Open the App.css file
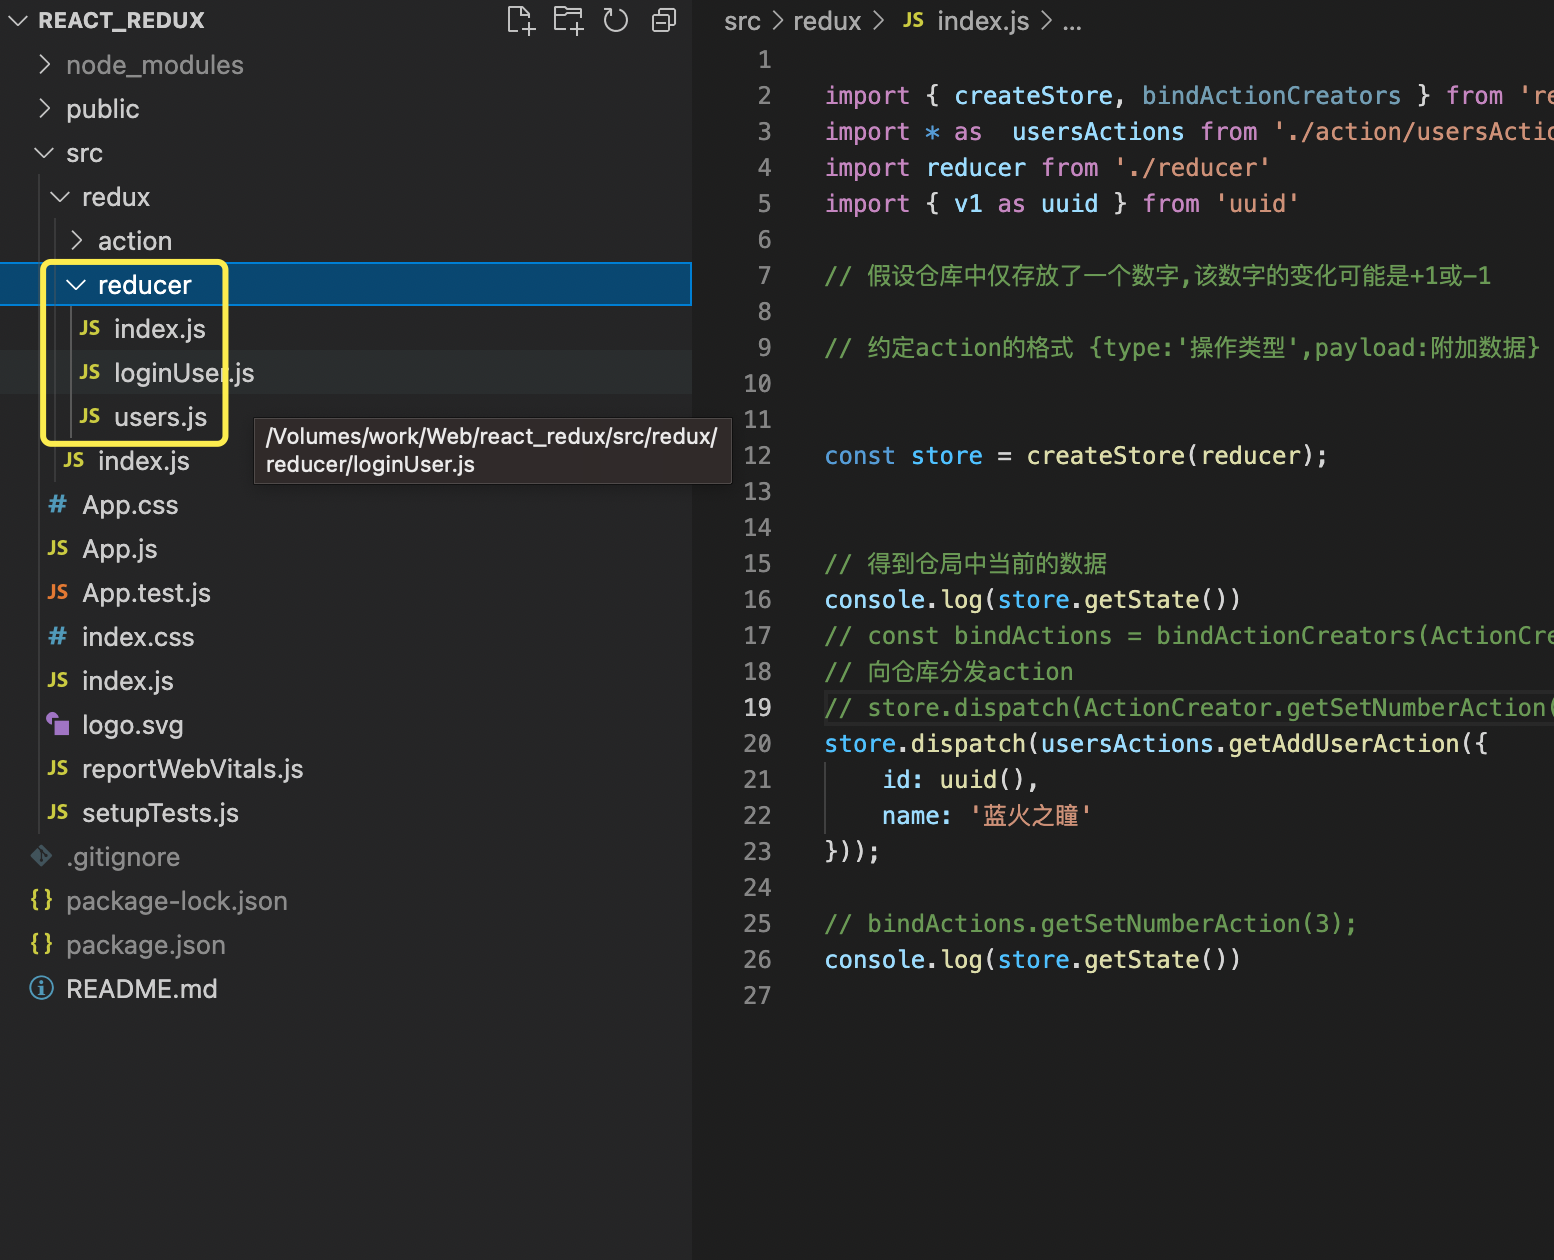1554x1260 pixels. coord(346,505)
